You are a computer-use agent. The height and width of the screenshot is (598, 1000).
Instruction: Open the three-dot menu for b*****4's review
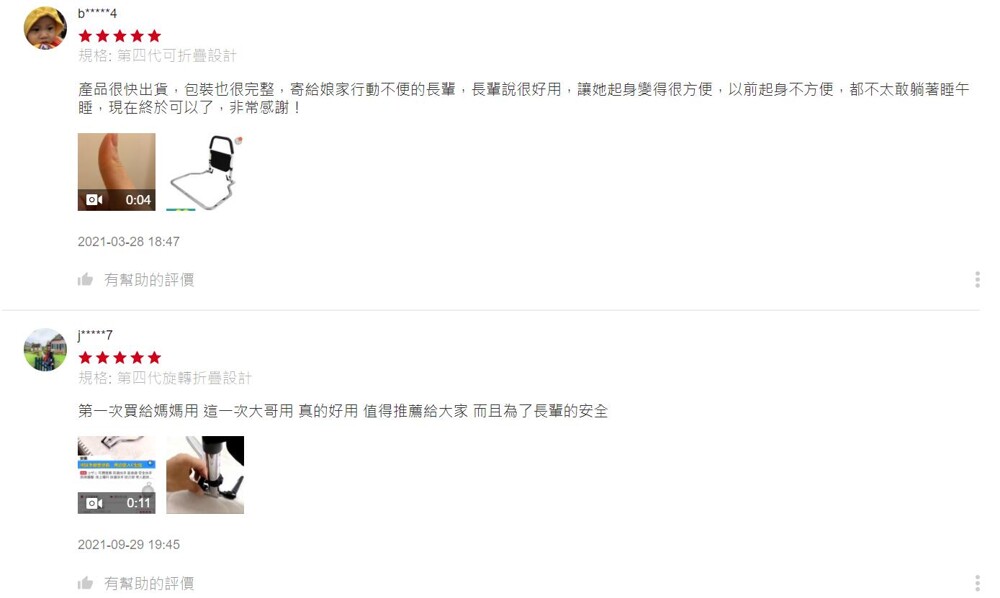click(977, 279)
